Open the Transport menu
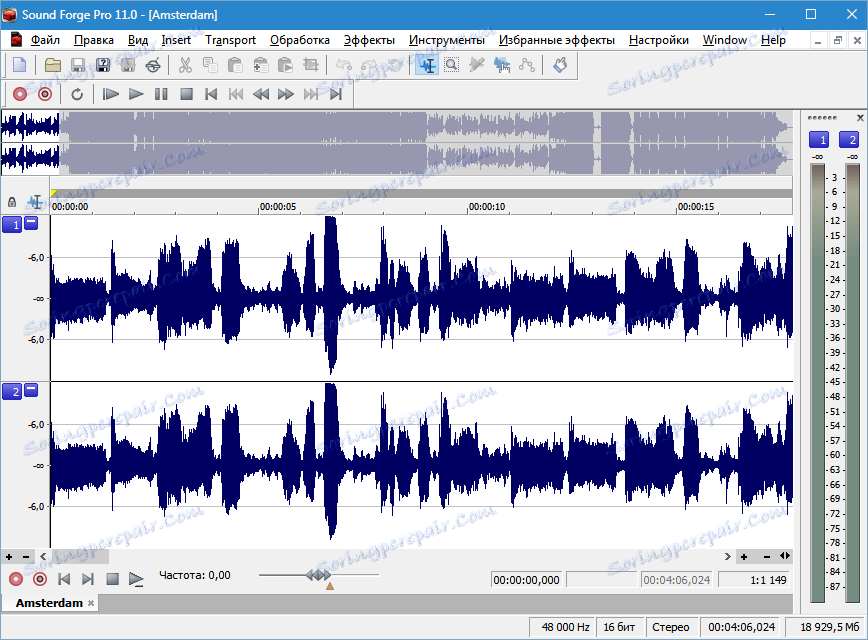The image size is (868, 640). (x=230, y=40)
